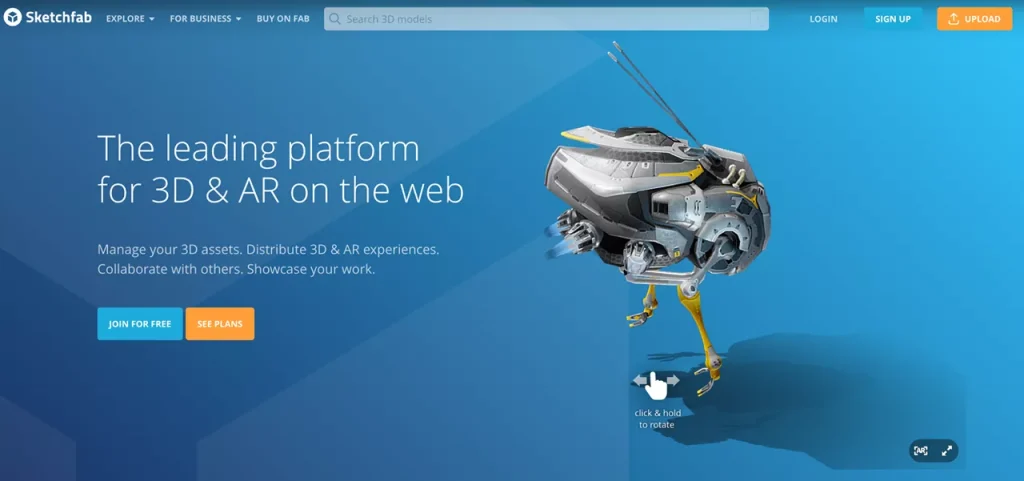Image resolution: width=1024 pixels, height=481 pixels.
Task: Expand the For Business menu
Action: pos(205,19)
